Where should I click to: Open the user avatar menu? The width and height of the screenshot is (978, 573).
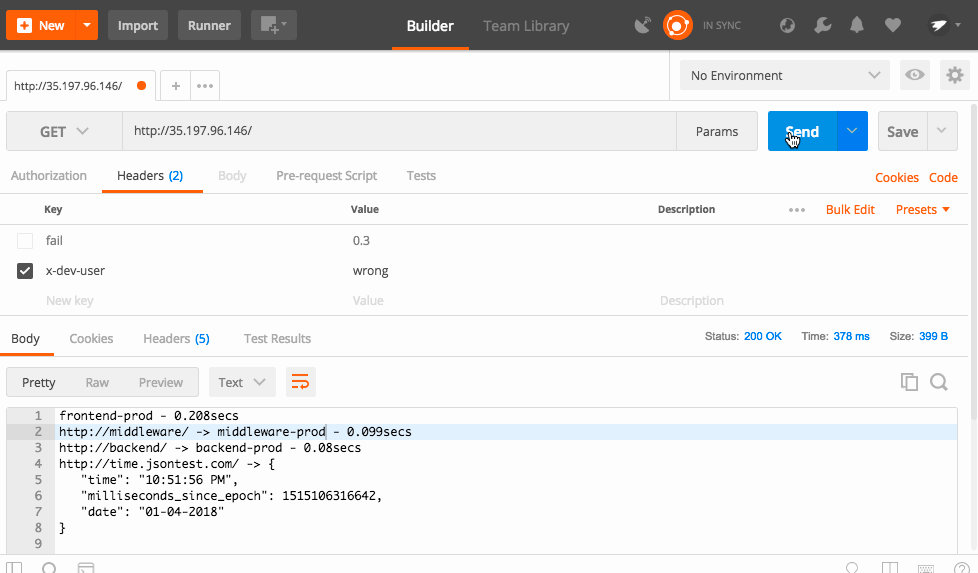click(x=944, y=26)
